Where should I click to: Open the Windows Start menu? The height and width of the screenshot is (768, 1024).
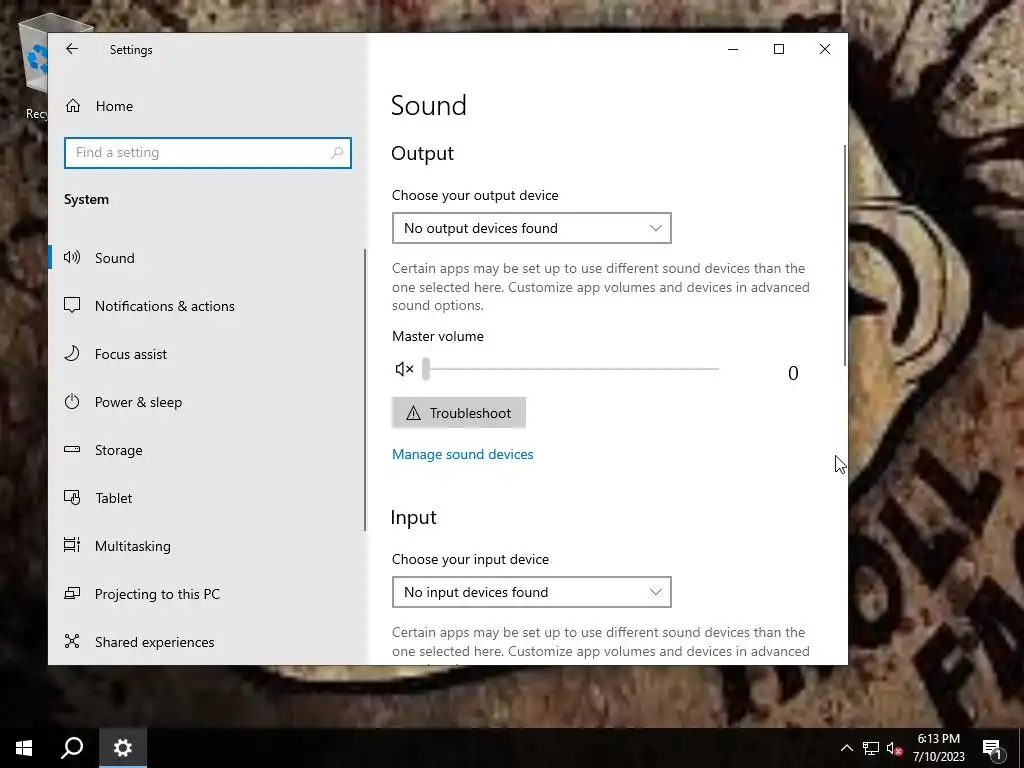(x=24, y=748)
